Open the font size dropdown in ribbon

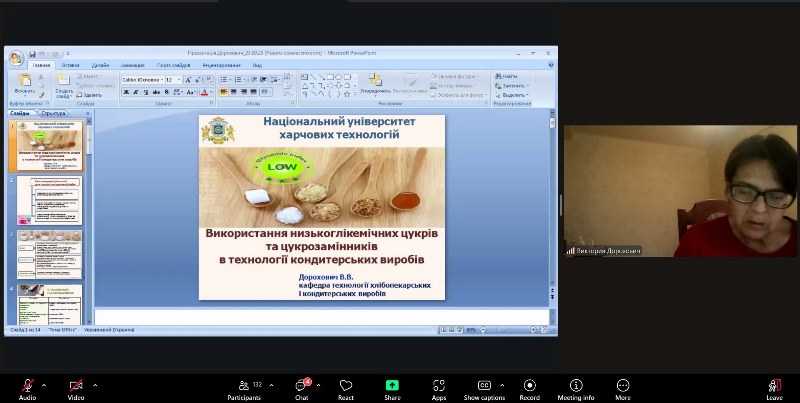click(177, 79)
